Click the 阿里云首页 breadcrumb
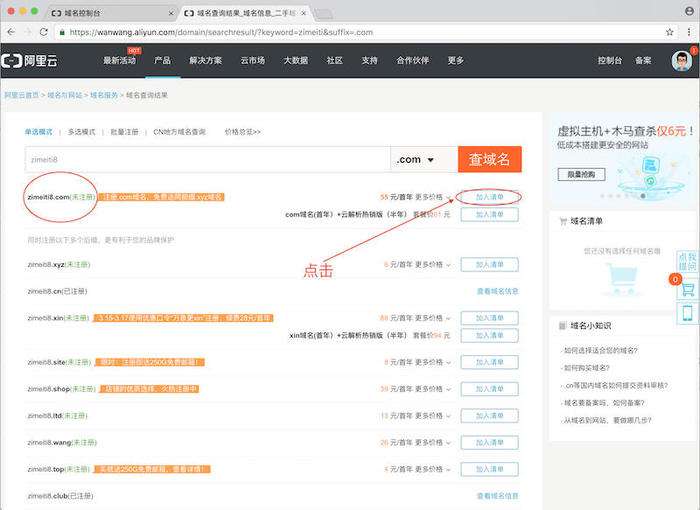Image resolution: width=700 pixels, height=510 pixels. 22,95
